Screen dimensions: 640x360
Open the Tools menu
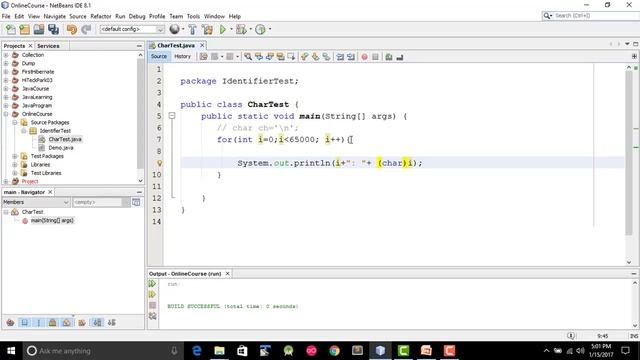pos(193,16)
